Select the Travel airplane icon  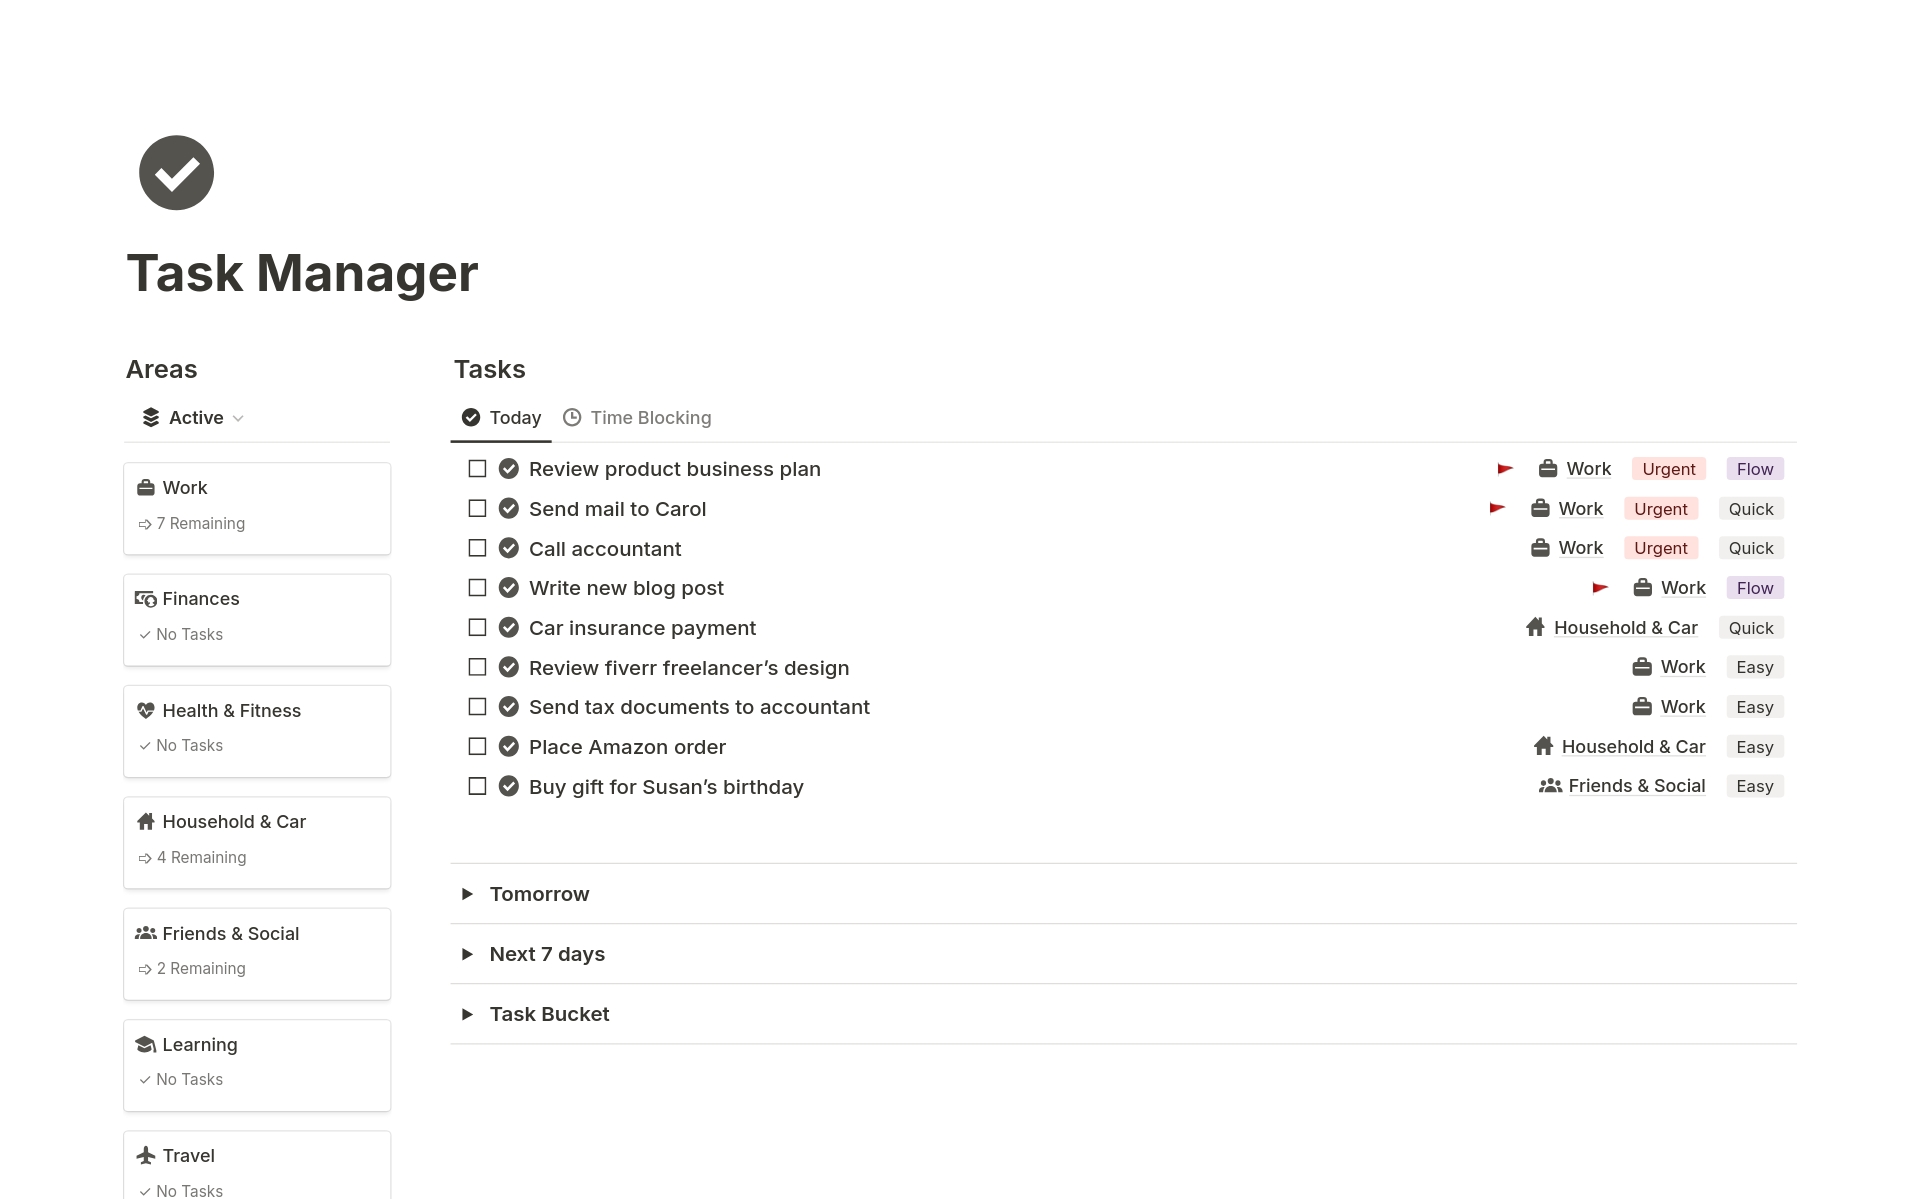pyautogui.click(x=146, y=1155)
